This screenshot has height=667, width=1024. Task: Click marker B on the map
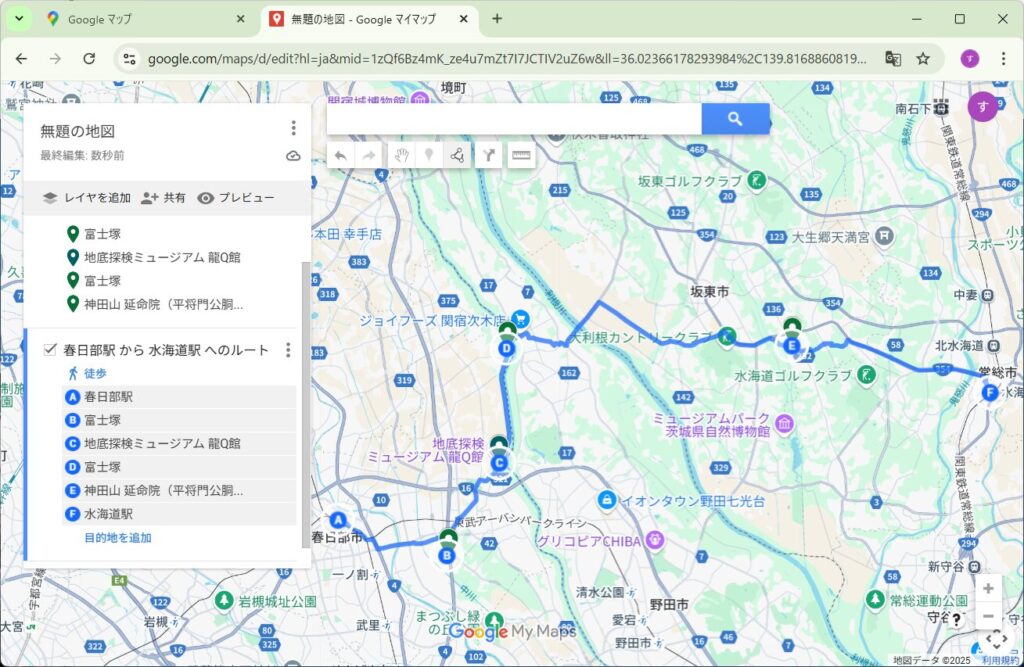tap(447, 556)
